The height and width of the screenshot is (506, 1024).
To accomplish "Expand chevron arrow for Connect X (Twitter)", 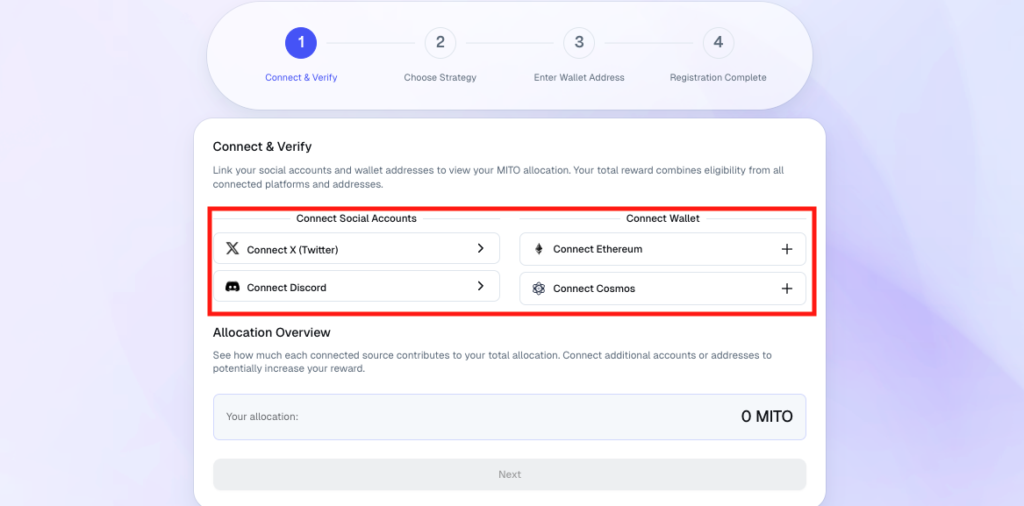I will (481, 248).
